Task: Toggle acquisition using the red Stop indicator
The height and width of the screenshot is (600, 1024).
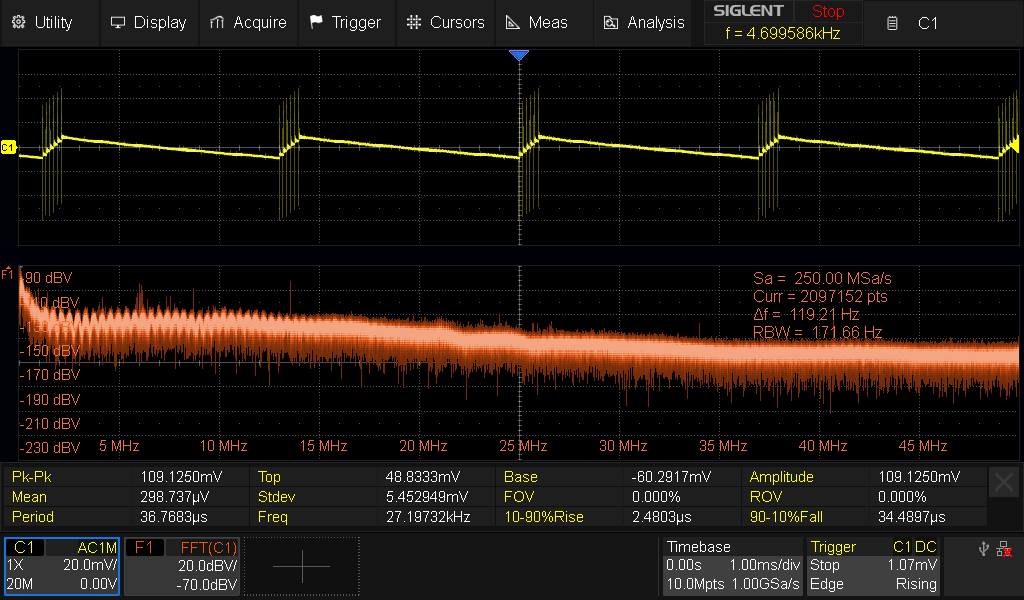Action: [x=827, y=12]
